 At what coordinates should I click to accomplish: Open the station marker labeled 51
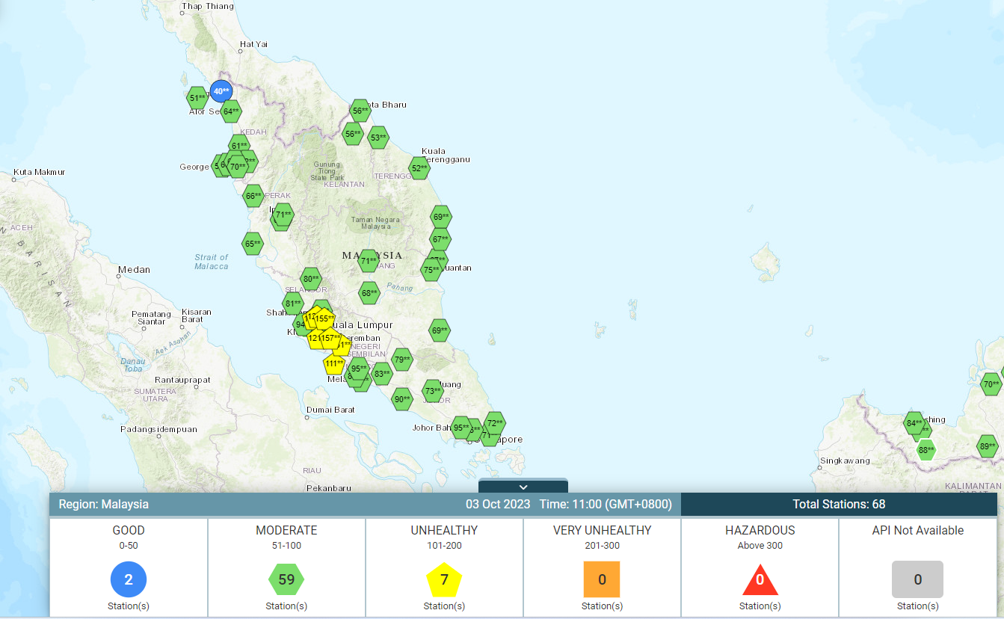coord(197,98)
